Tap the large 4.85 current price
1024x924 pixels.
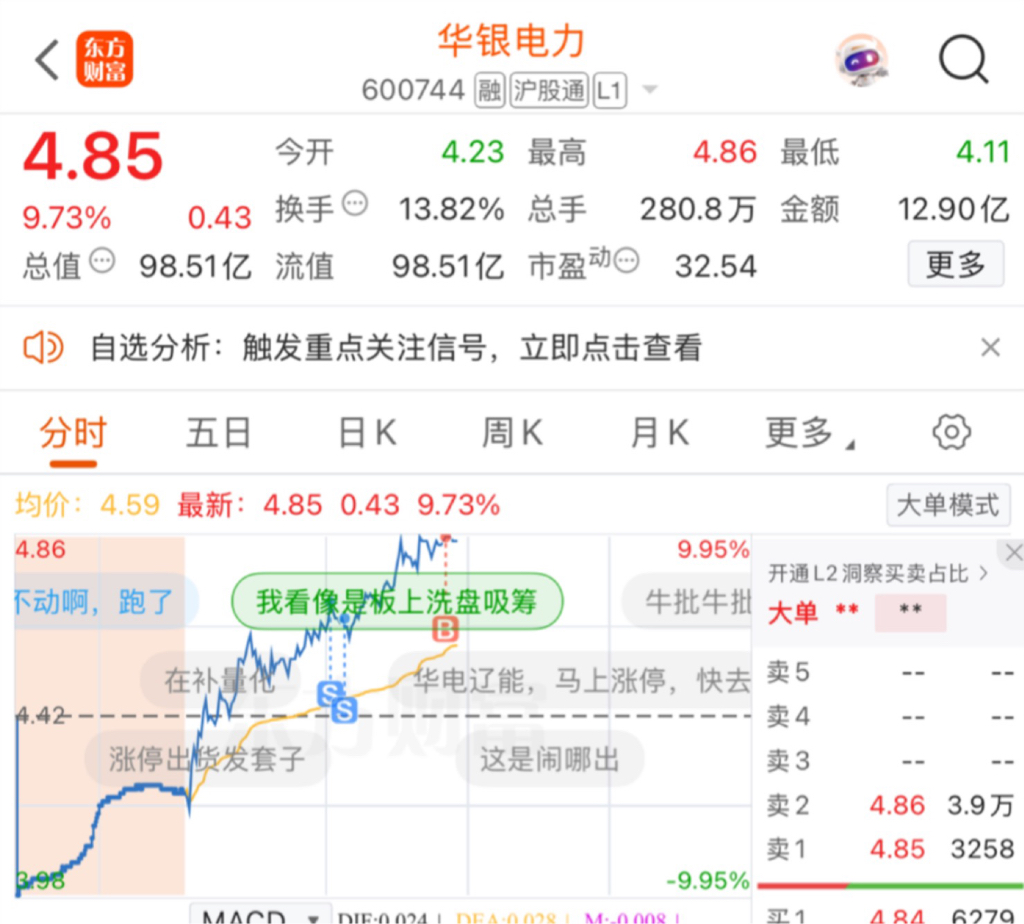(x=93, y=156)
